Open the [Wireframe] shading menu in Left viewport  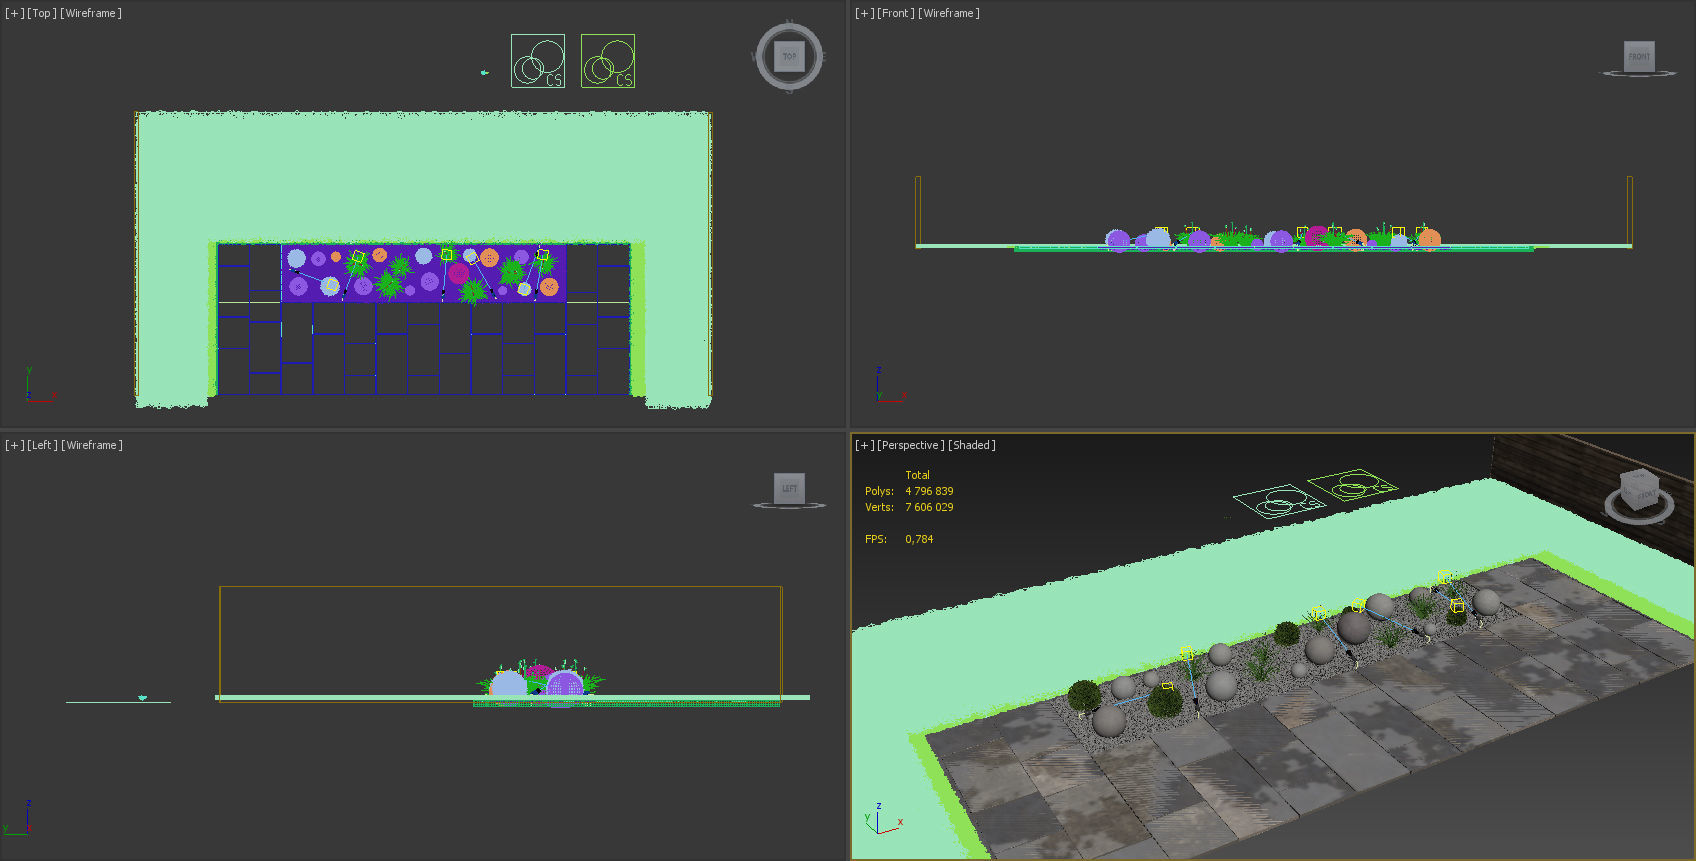pyautogui.click(x=92, y=445)
